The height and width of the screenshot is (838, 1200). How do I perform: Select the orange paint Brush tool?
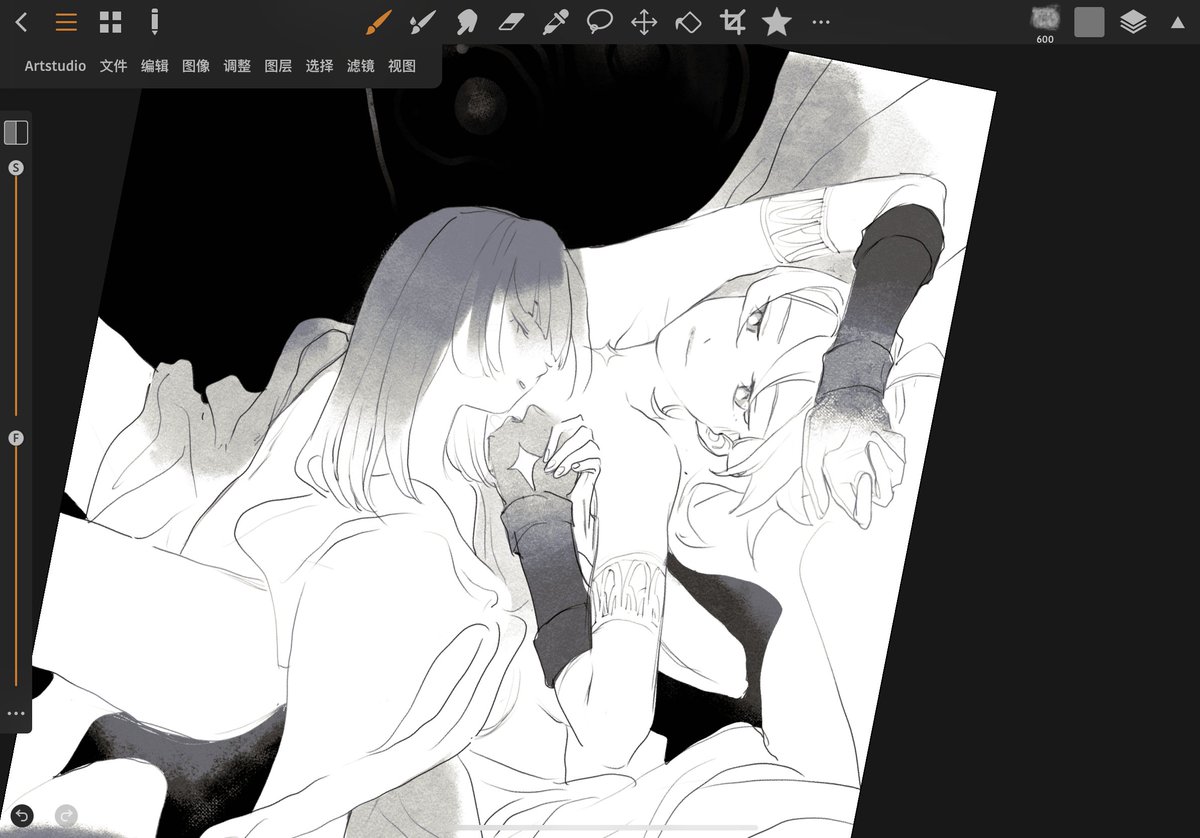click(x=377, y=22)
